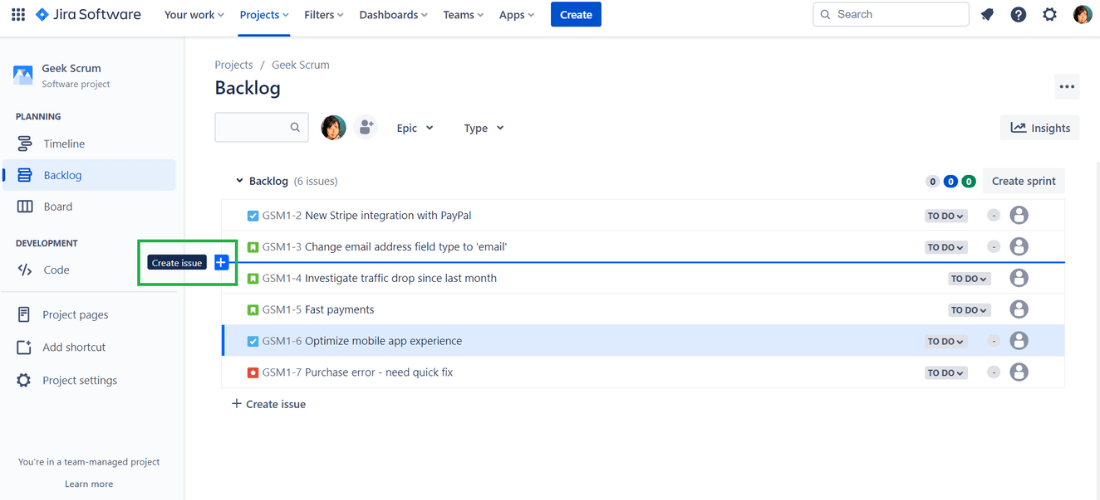Open the help question mark icon
This screenshot has width=1100, height=500.
[1019, 14]
